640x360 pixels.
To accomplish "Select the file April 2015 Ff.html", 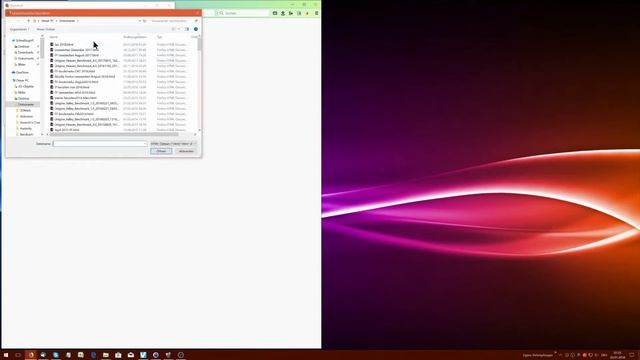I will point(67,130).
